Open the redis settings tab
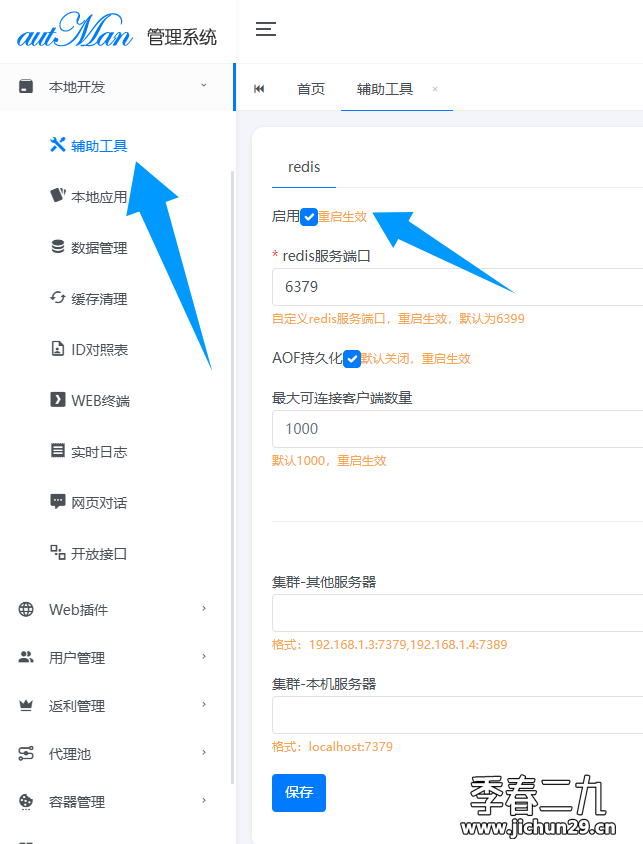 pyautogui.click(x=304, y=167)
